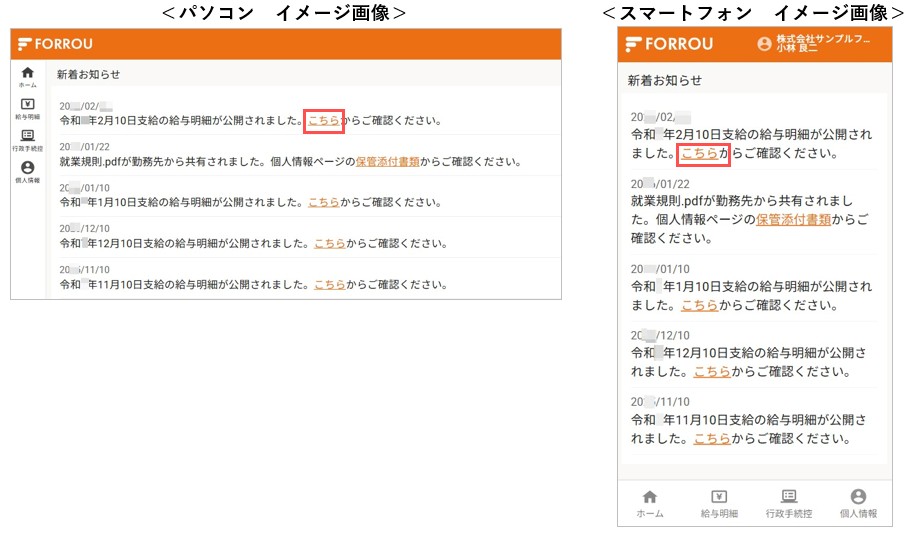Open こちら link for 1月10日 payslip on smartphone

700,305
